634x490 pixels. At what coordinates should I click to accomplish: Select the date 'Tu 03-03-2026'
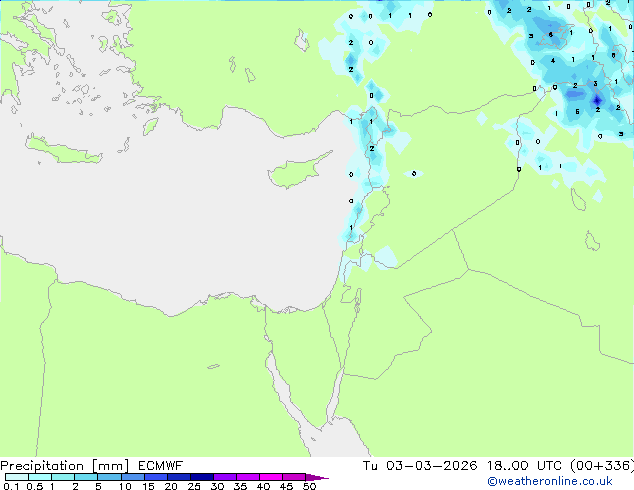click(x=420, y=466)
